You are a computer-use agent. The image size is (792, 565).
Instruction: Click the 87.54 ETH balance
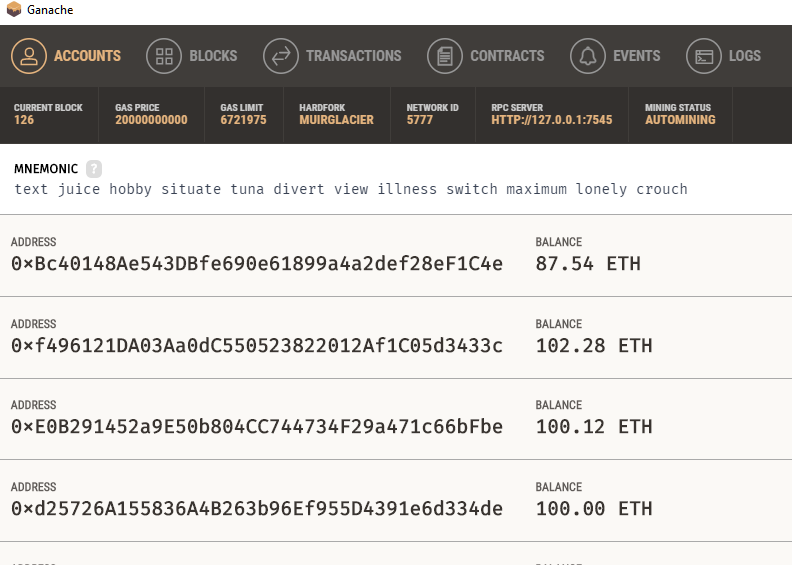(588, 264)
